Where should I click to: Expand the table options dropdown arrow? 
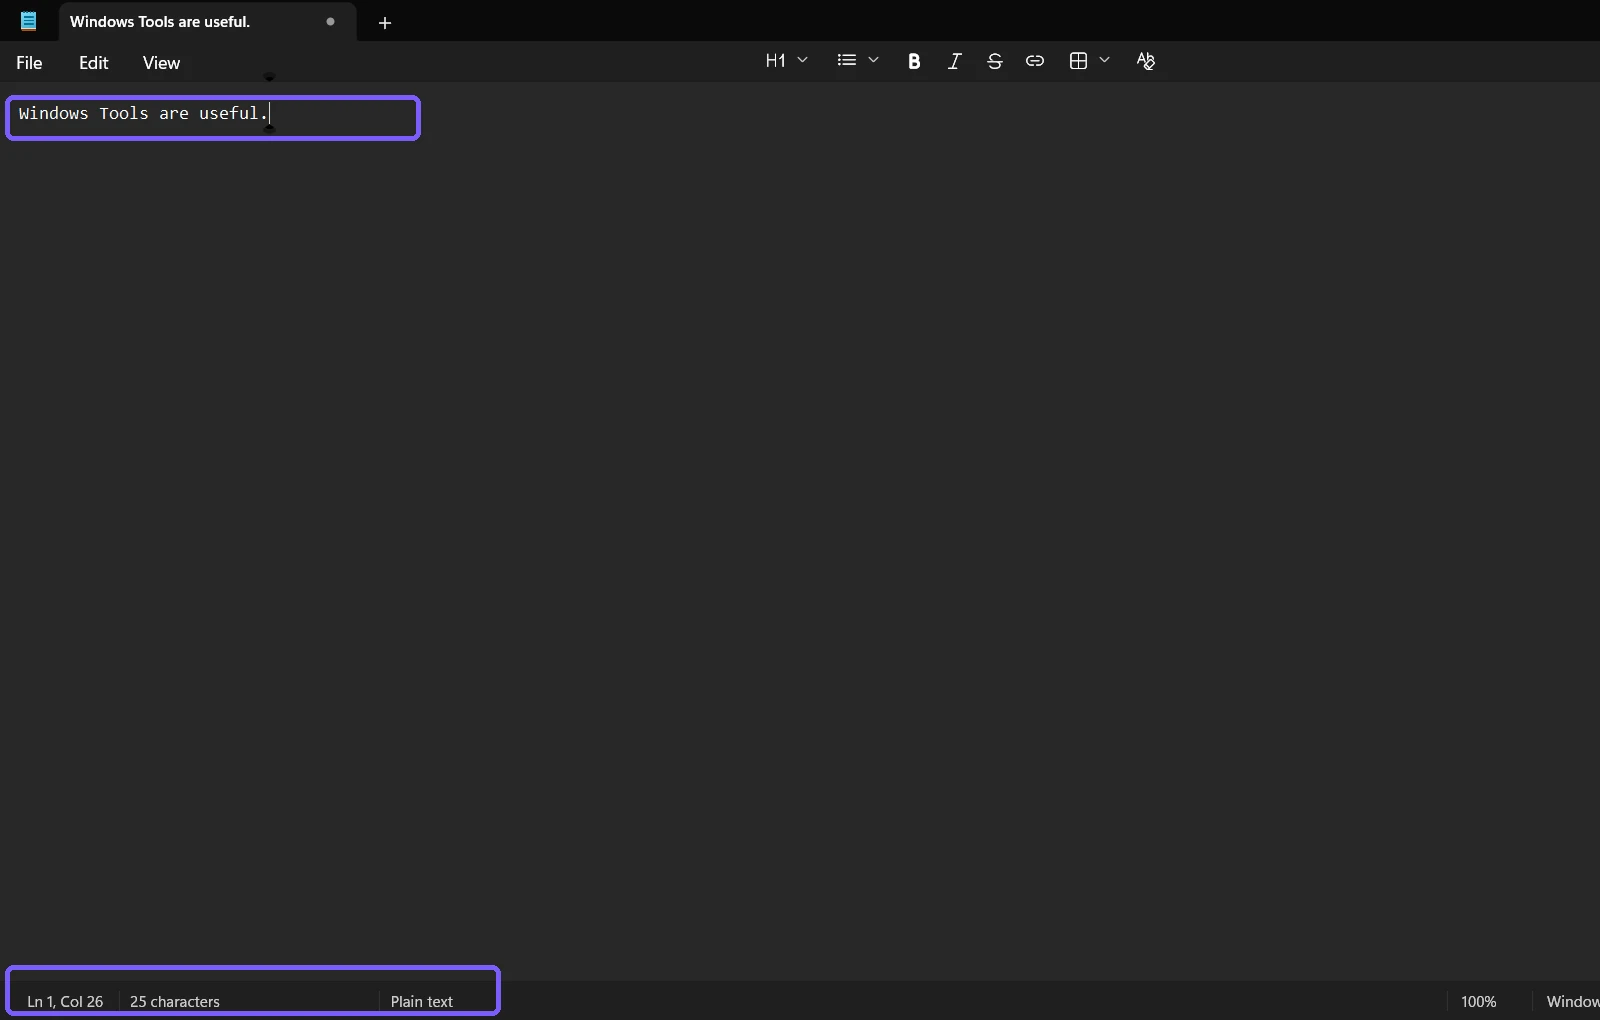(x=1104, y=60)
